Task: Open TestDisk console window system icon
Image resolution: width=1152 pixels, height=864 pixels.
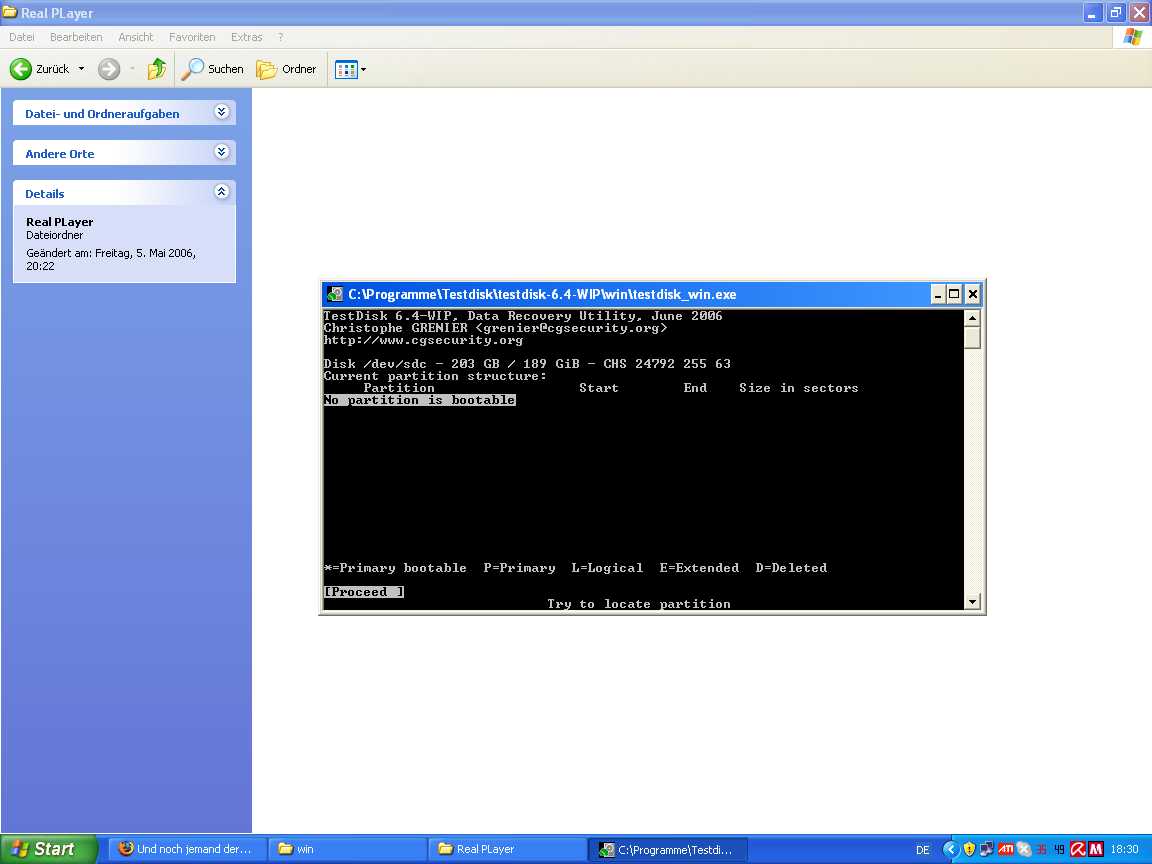Action: (x=335, y=294)
